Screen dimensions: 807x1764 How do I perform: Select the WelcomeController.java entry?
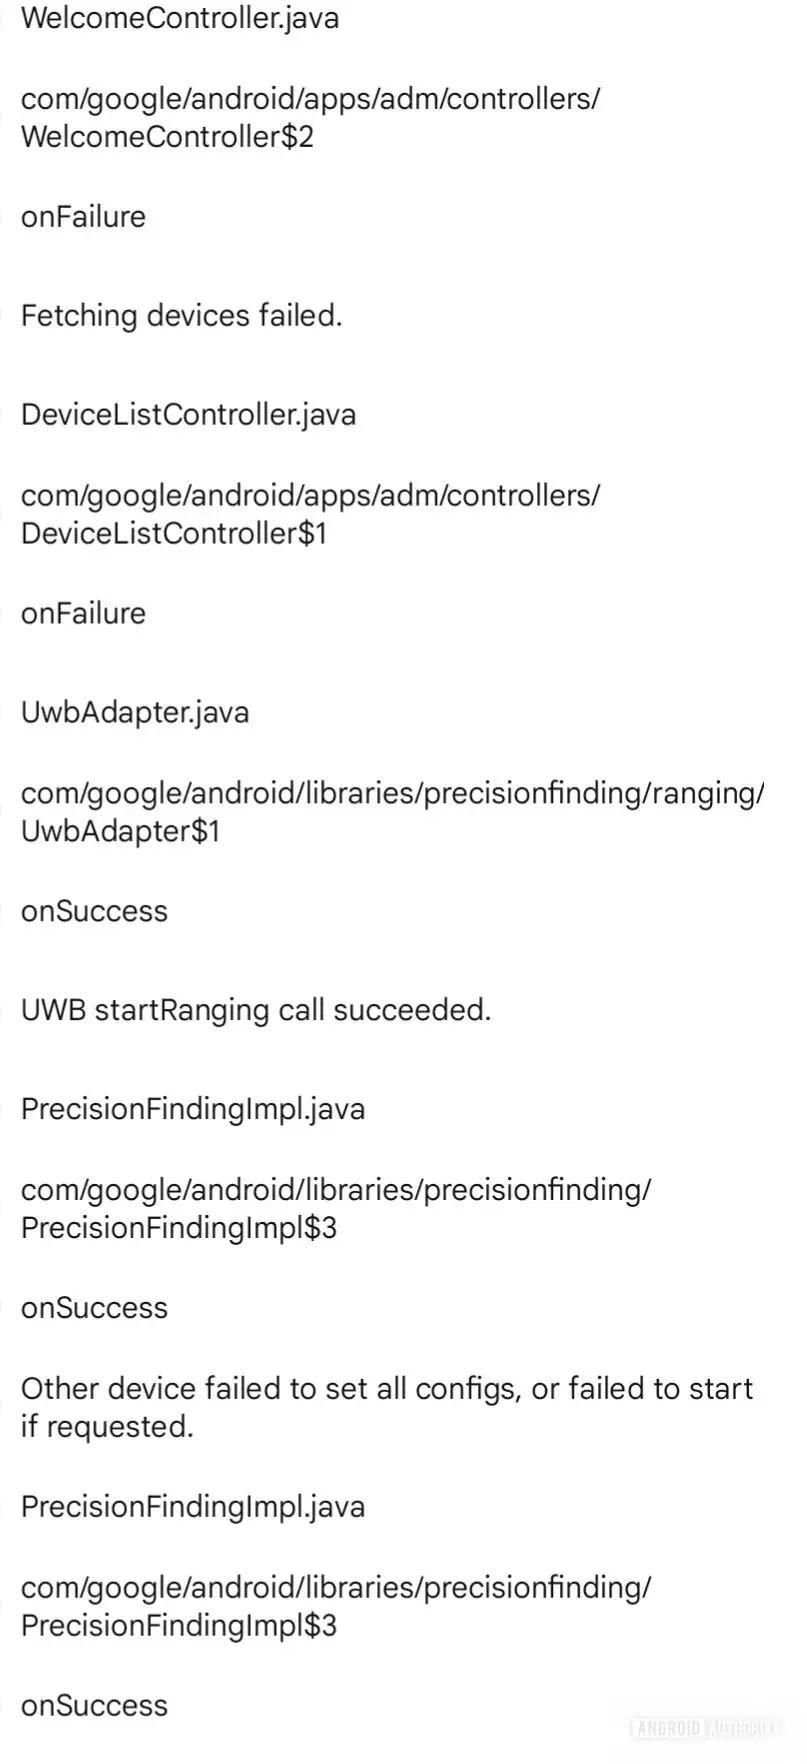pos(180,18)
